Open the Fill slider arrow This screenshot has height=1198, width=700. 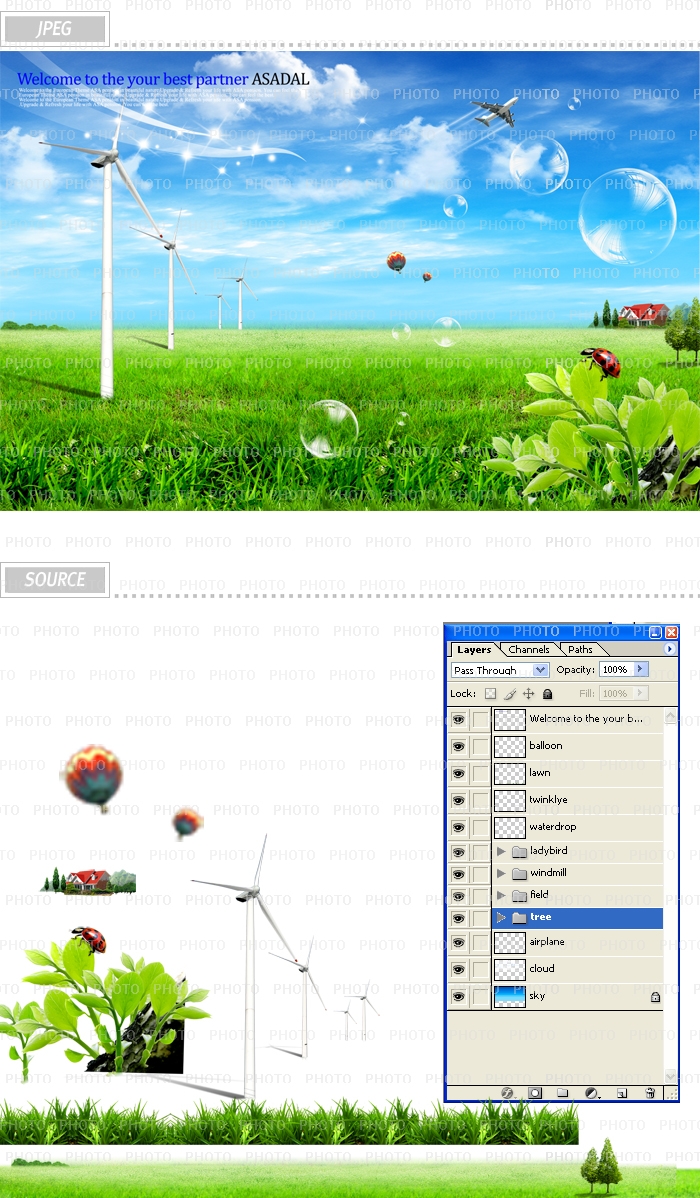640,694
